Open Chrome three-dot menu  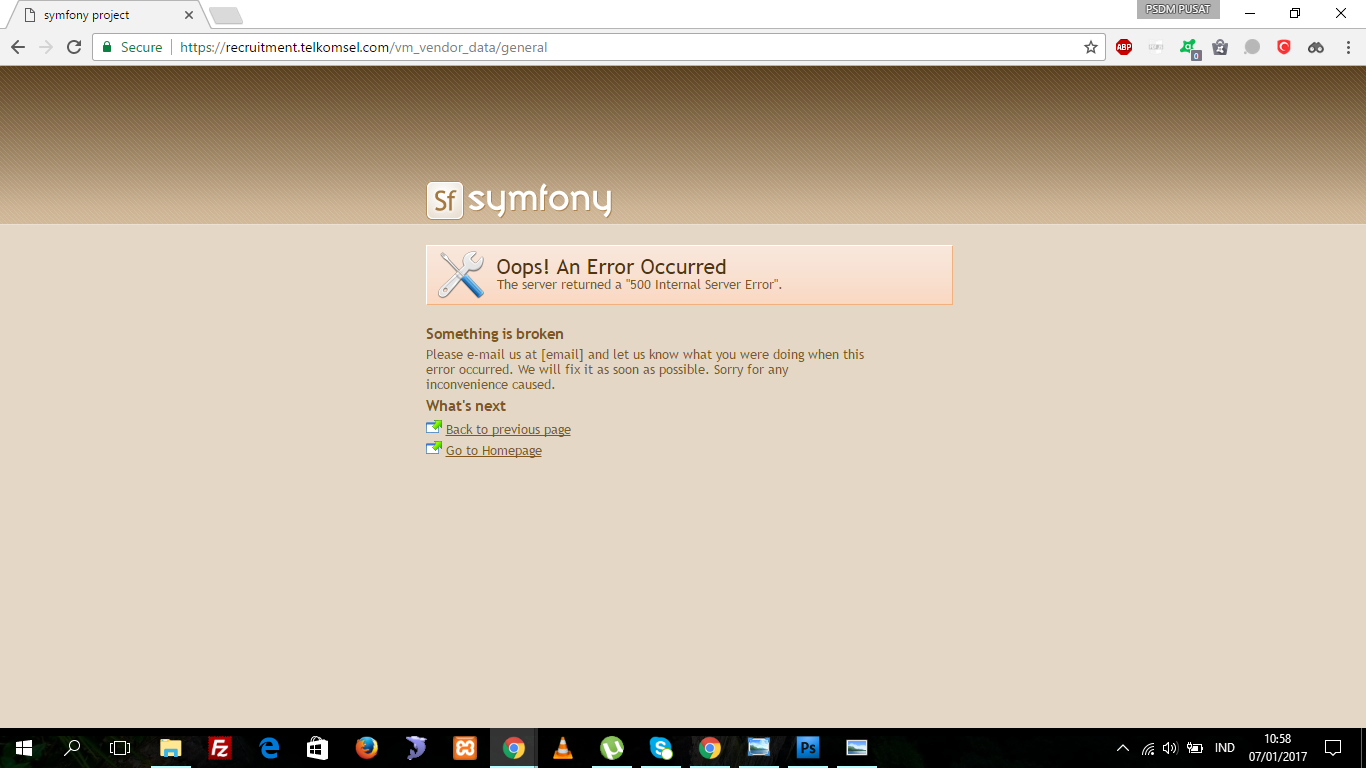(1347, 47)
